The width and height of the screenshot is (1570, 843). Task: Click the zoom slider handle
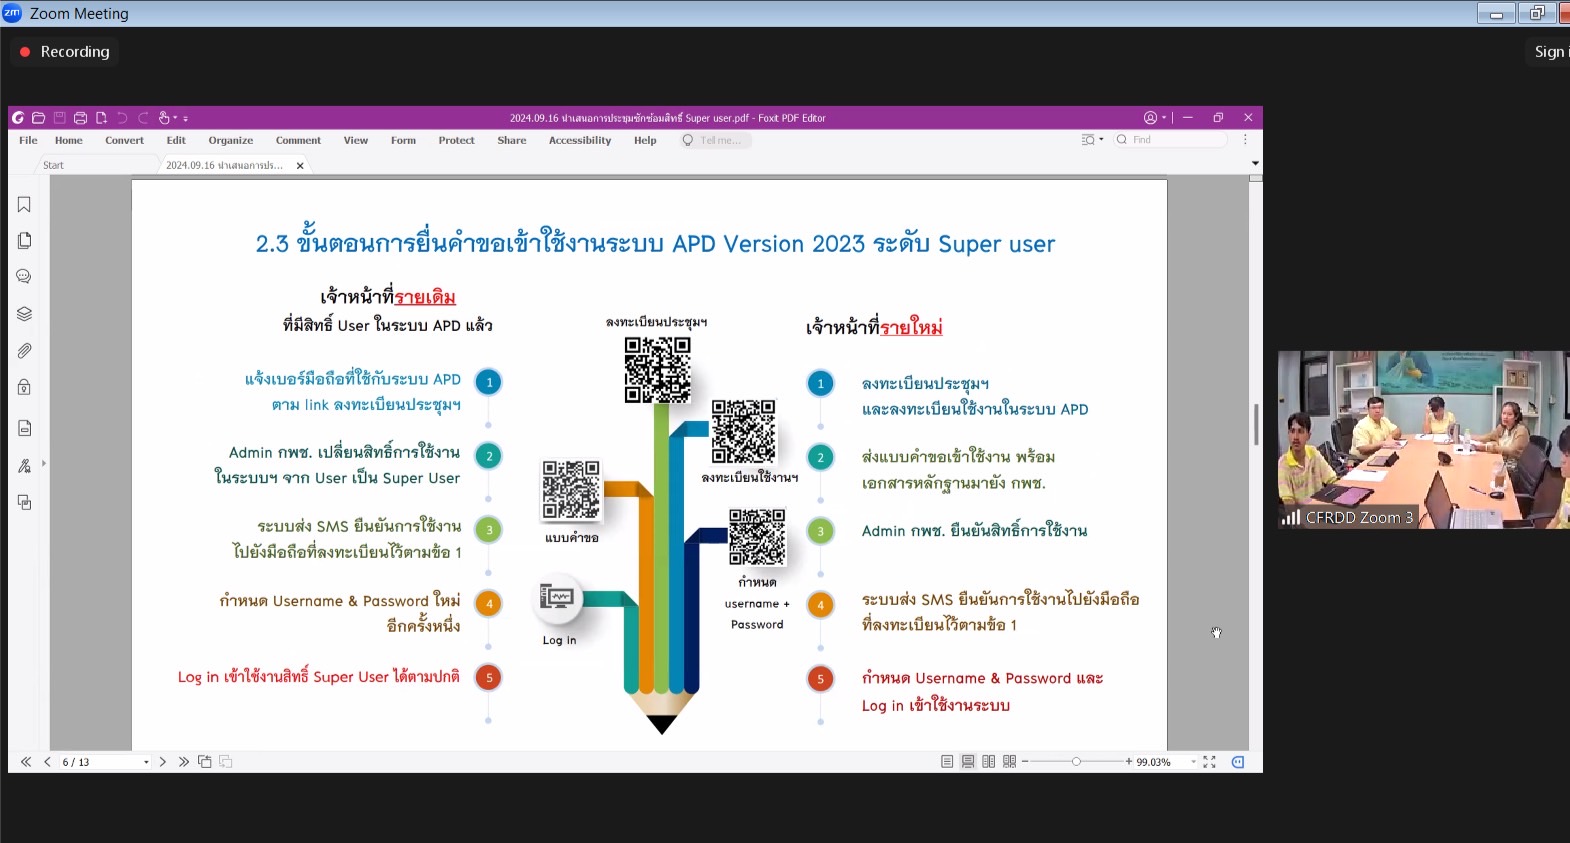[x=1077, y=762]
